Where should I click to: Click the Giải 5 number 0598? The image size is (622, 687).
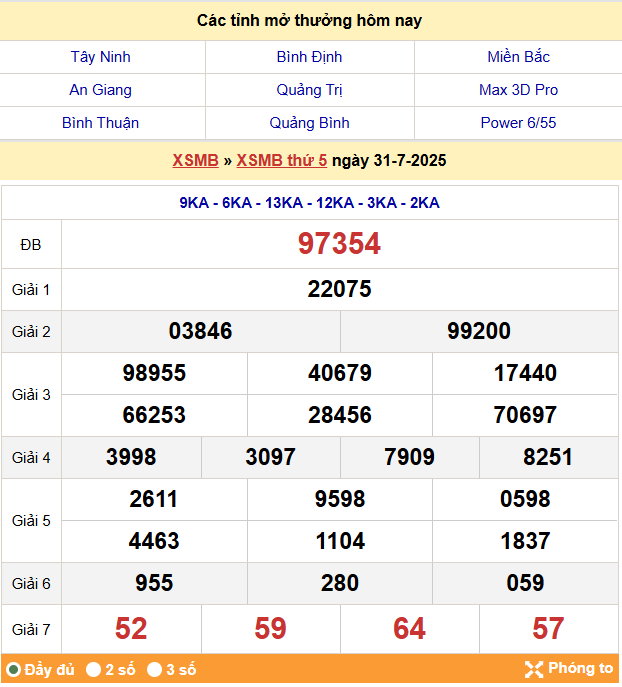(525, 499)
